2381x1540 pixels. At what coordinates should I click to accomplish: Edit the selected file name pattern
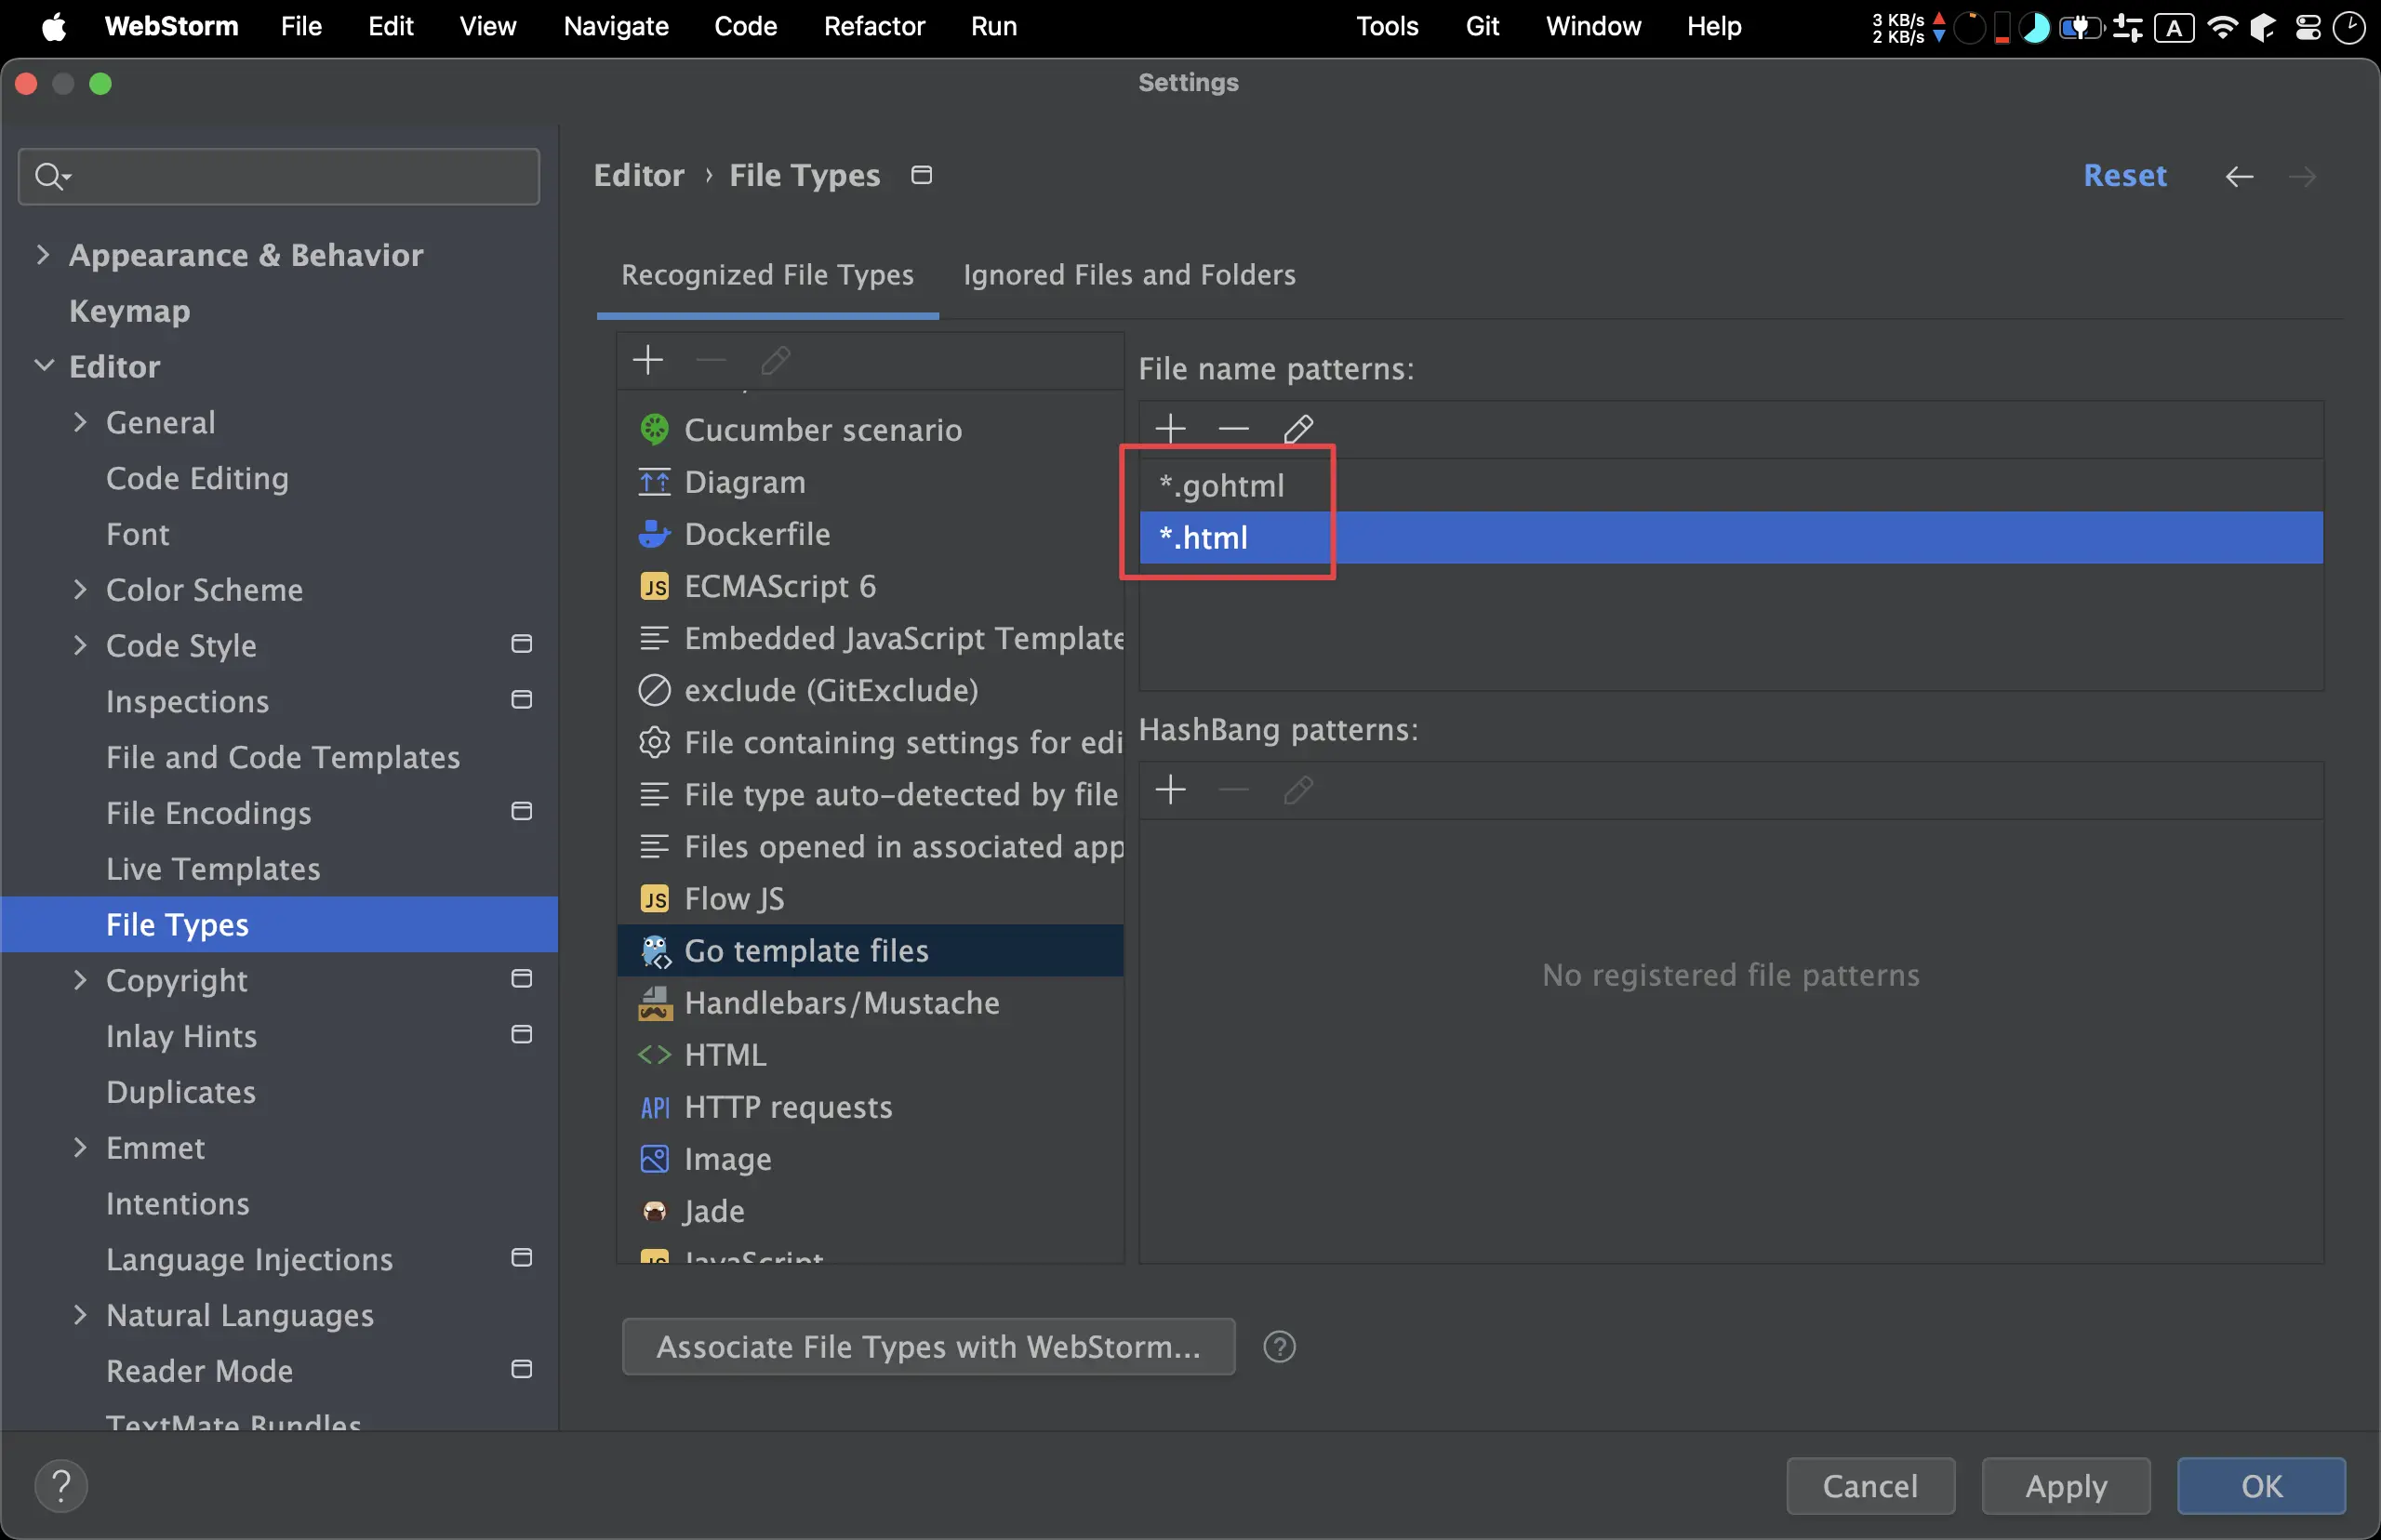point(1297,429)
